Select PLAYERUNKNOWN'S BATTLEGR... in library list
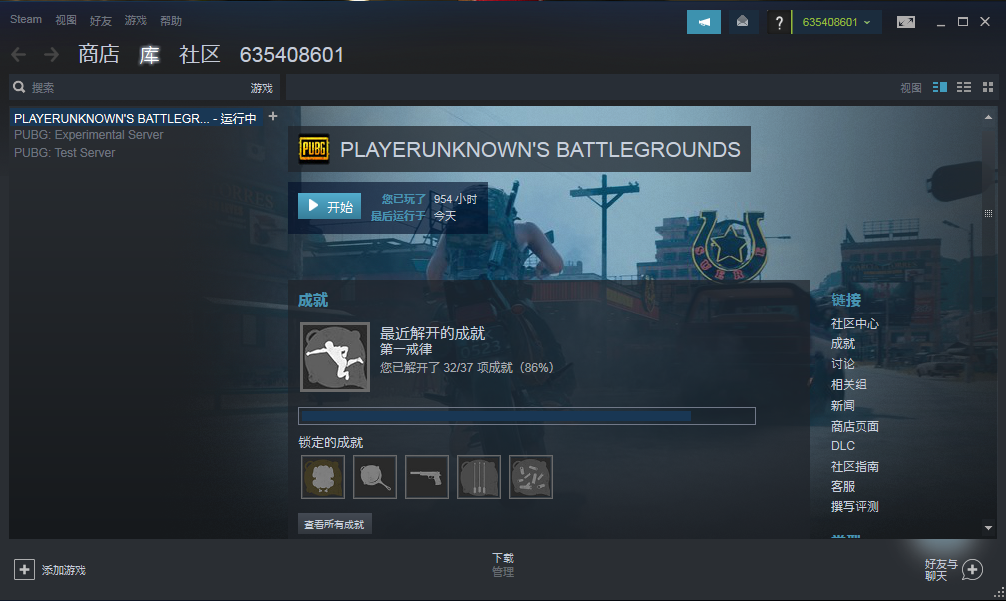Image resolution: width=1006 pixels, height=601 pixels. coord(135,118)
